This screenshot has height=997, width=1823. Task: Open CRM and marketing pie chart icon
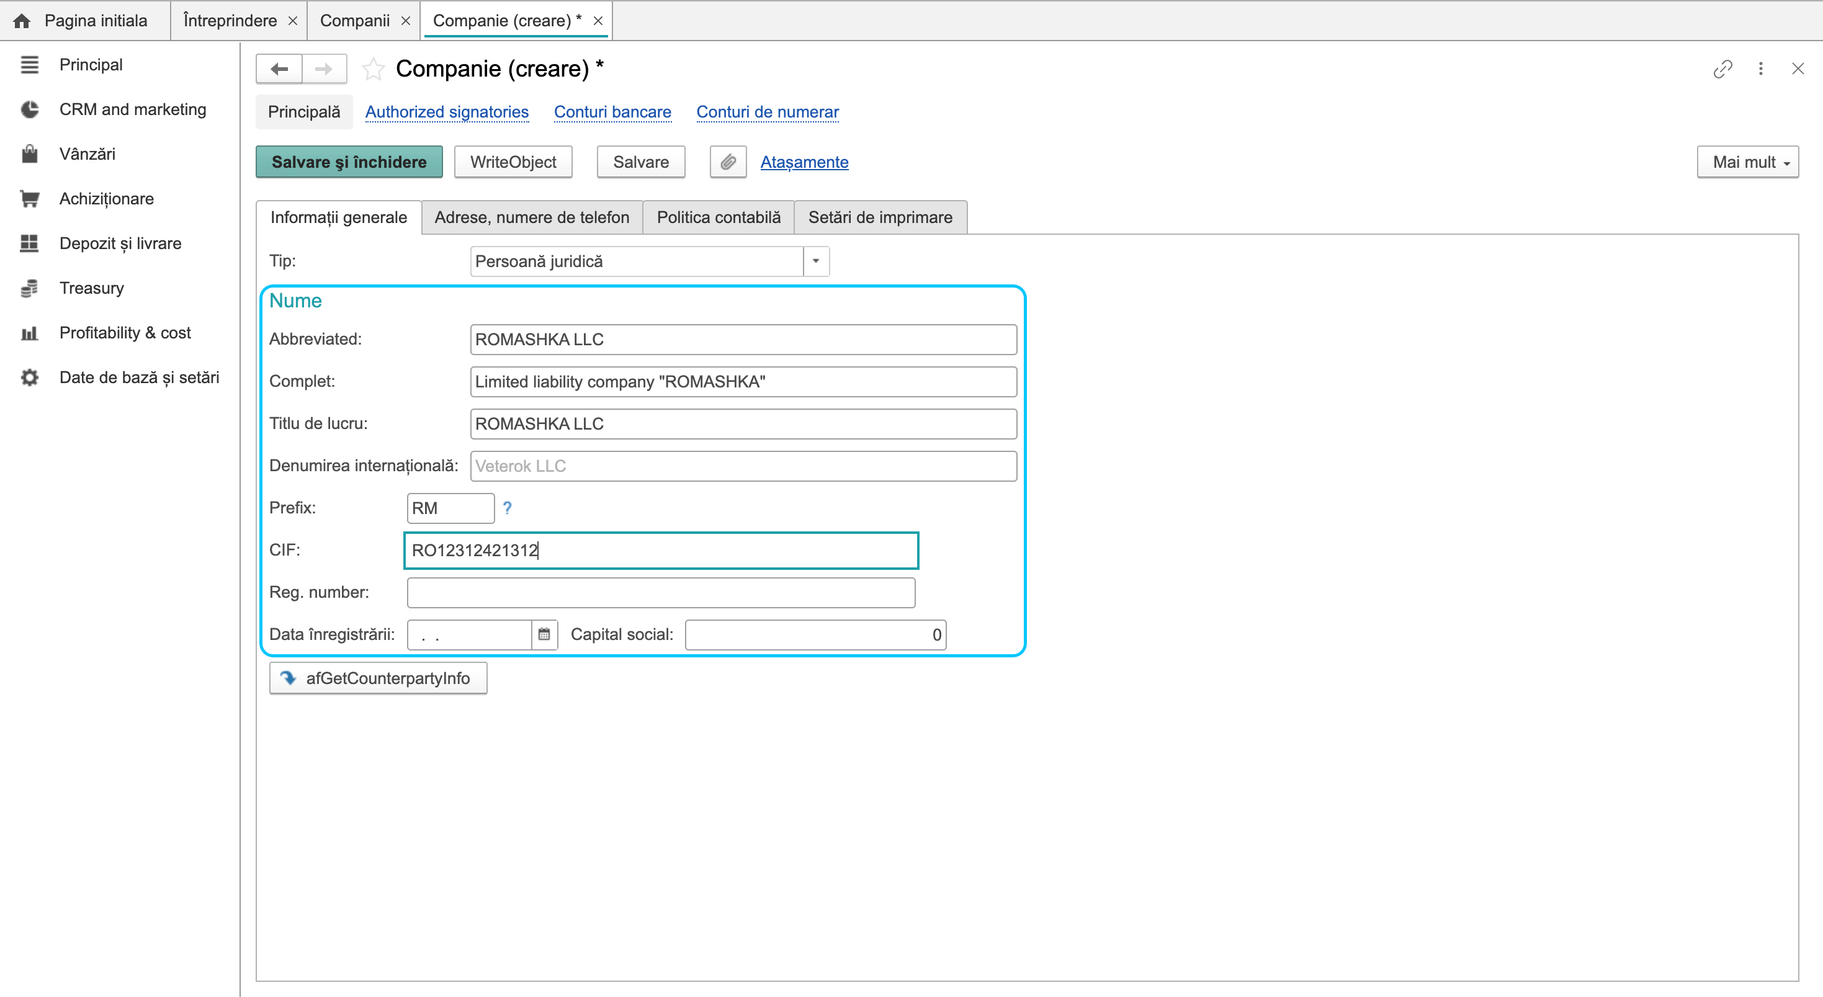pos(30,110)
